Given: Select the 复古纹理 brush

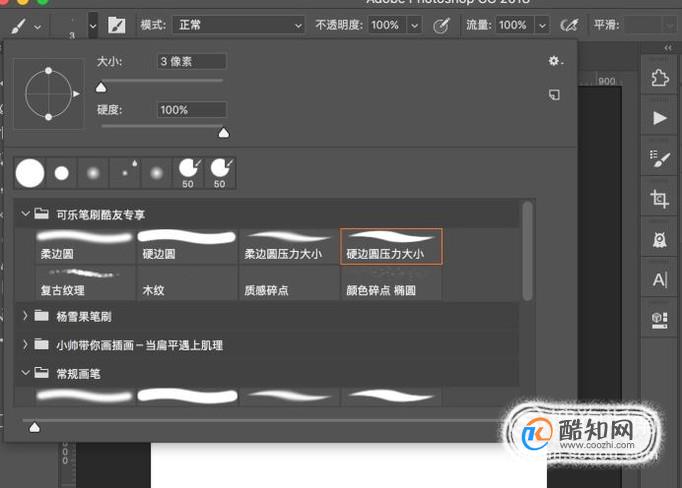Looking at the screenshot, I should click(85, 283).
